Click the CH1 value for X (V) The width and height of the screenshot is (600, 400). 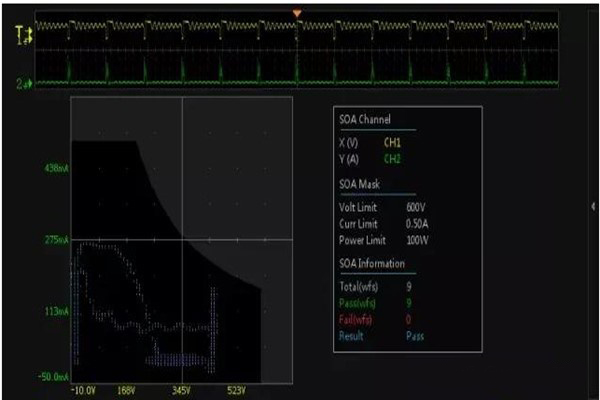point(392,142)
